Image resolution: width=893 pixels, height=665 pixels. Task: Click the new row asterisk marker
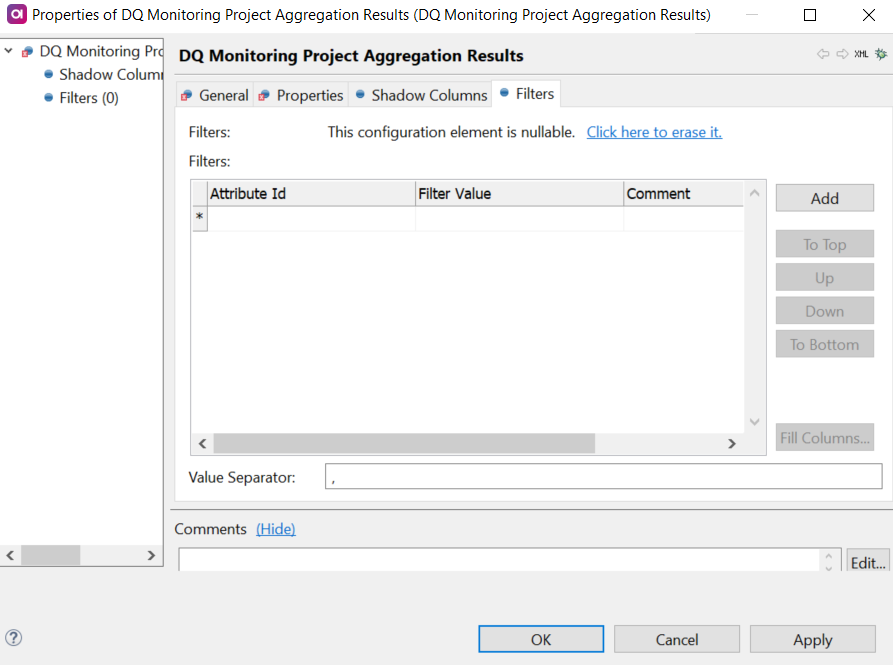click(199, 216)
